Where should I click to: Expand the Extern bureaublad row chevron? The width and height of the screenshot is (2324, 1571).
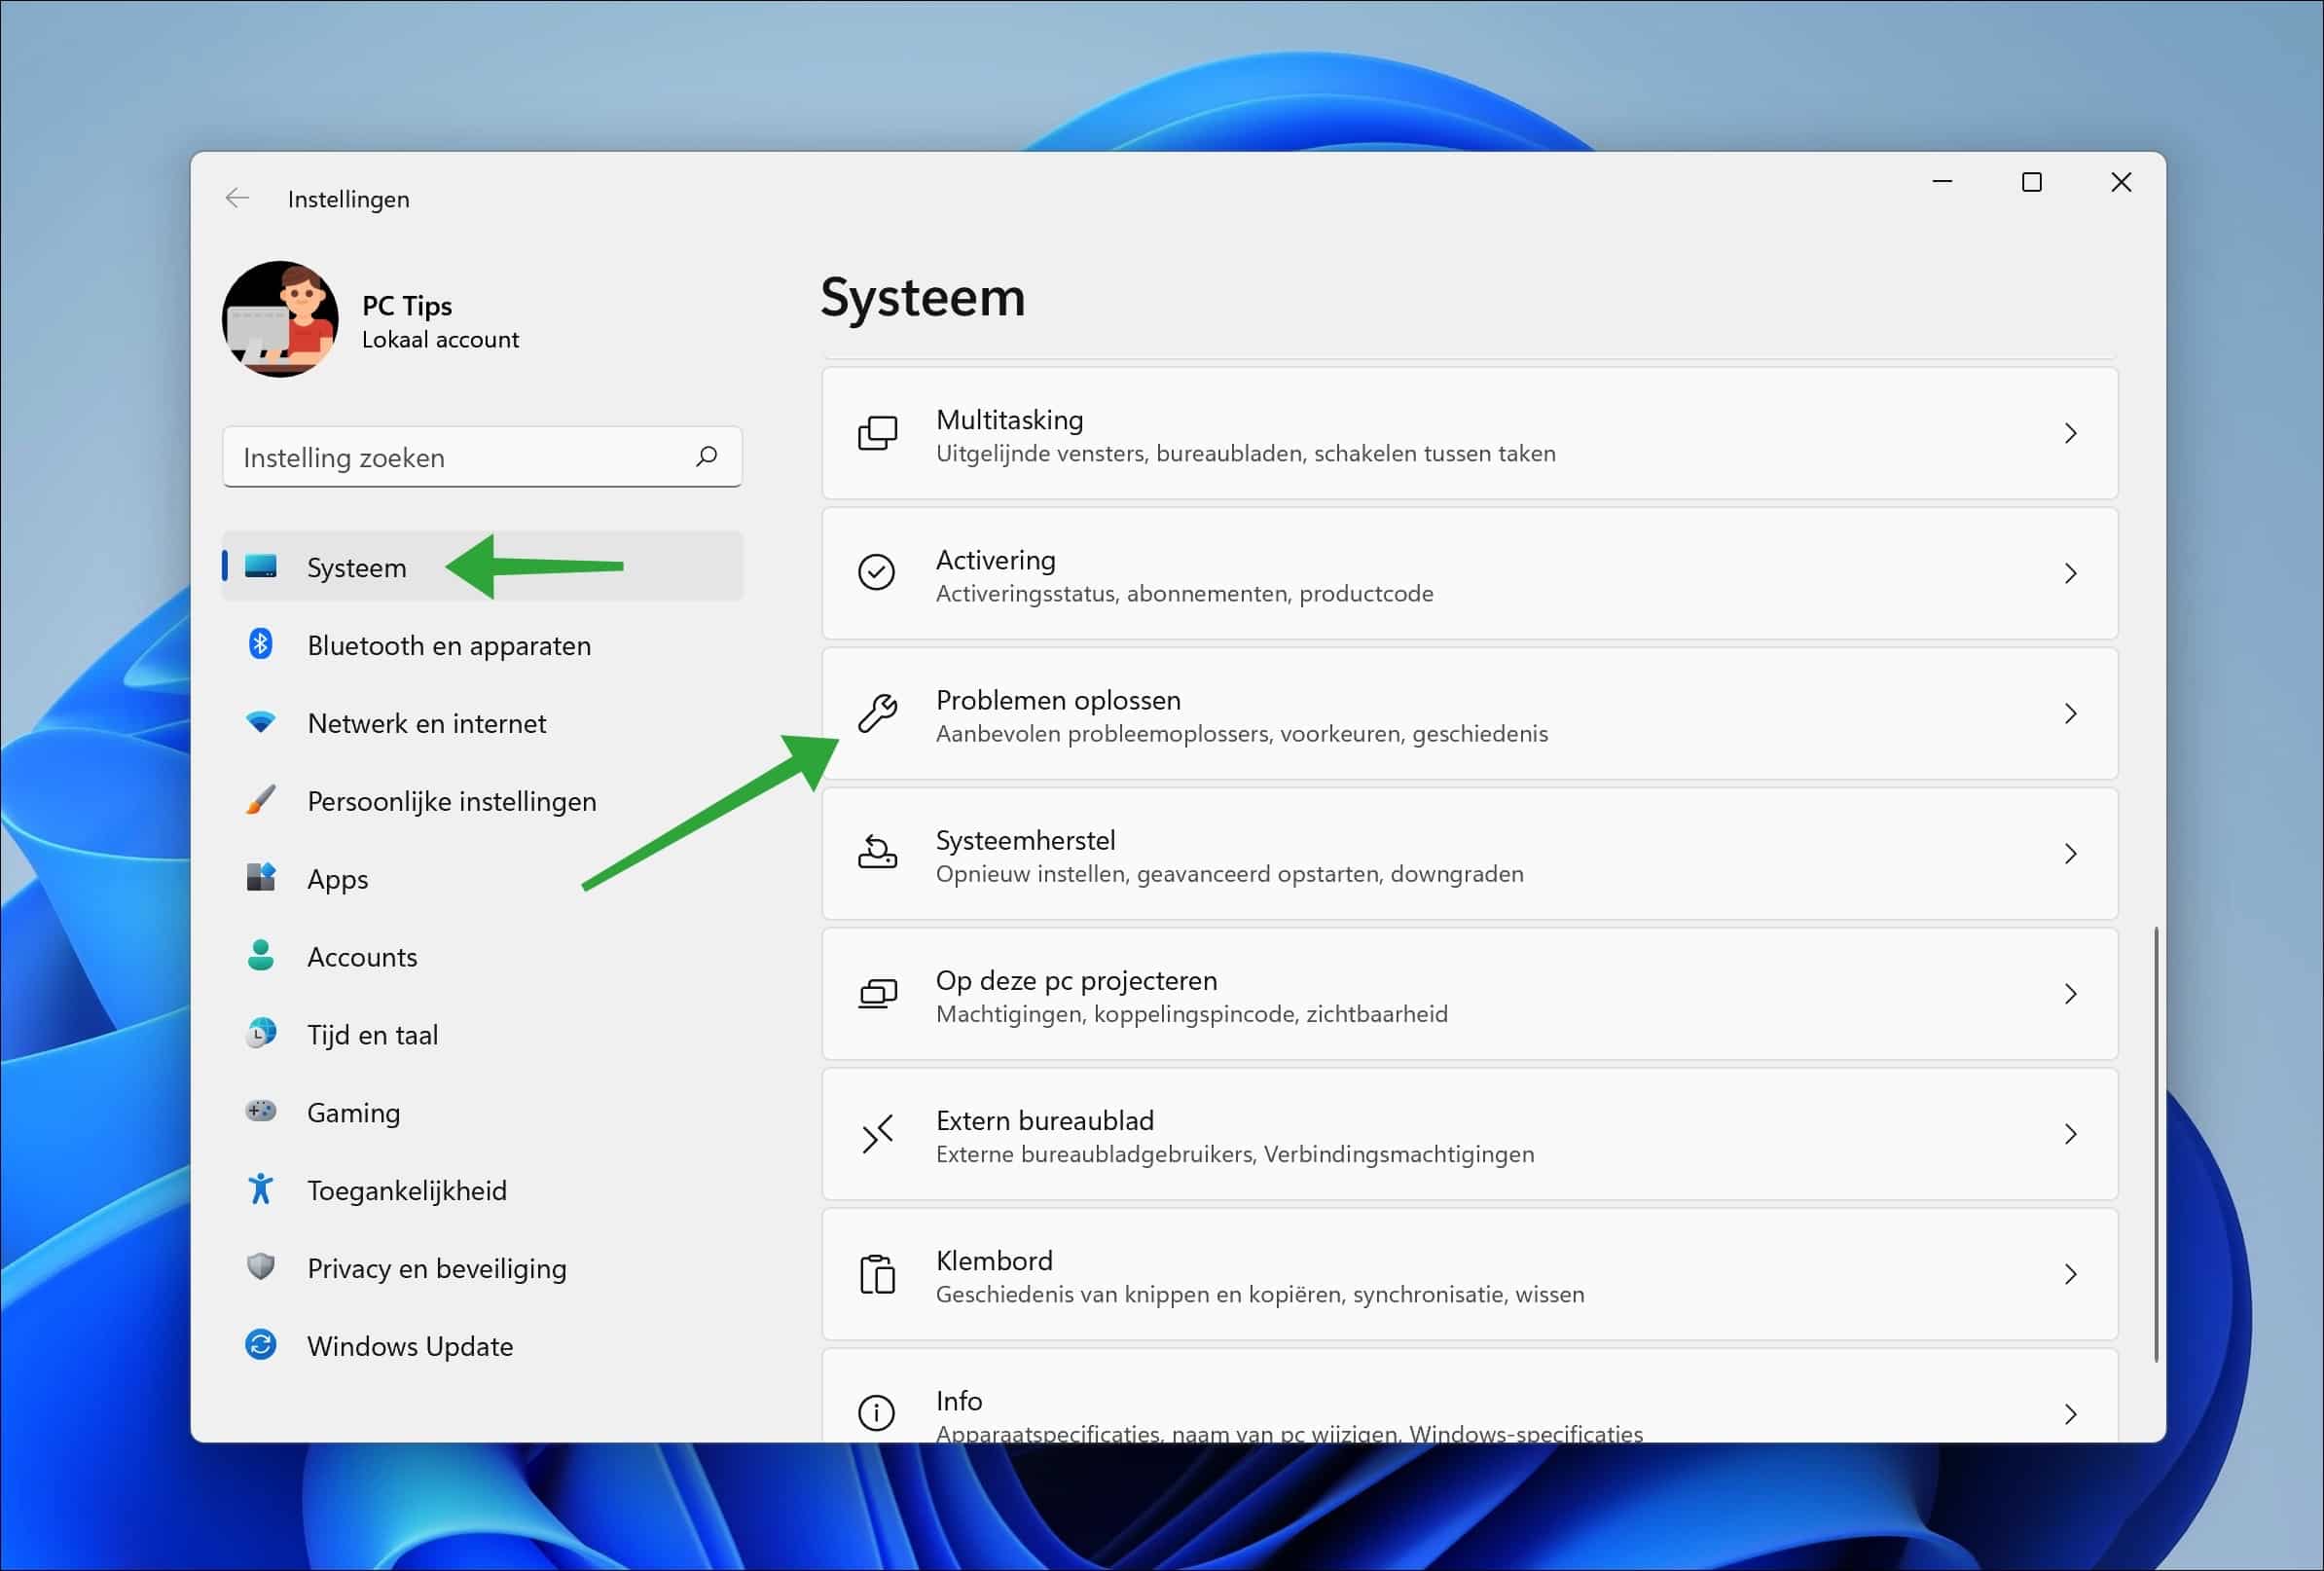pyautogui.click(x=2070, y=1134)
